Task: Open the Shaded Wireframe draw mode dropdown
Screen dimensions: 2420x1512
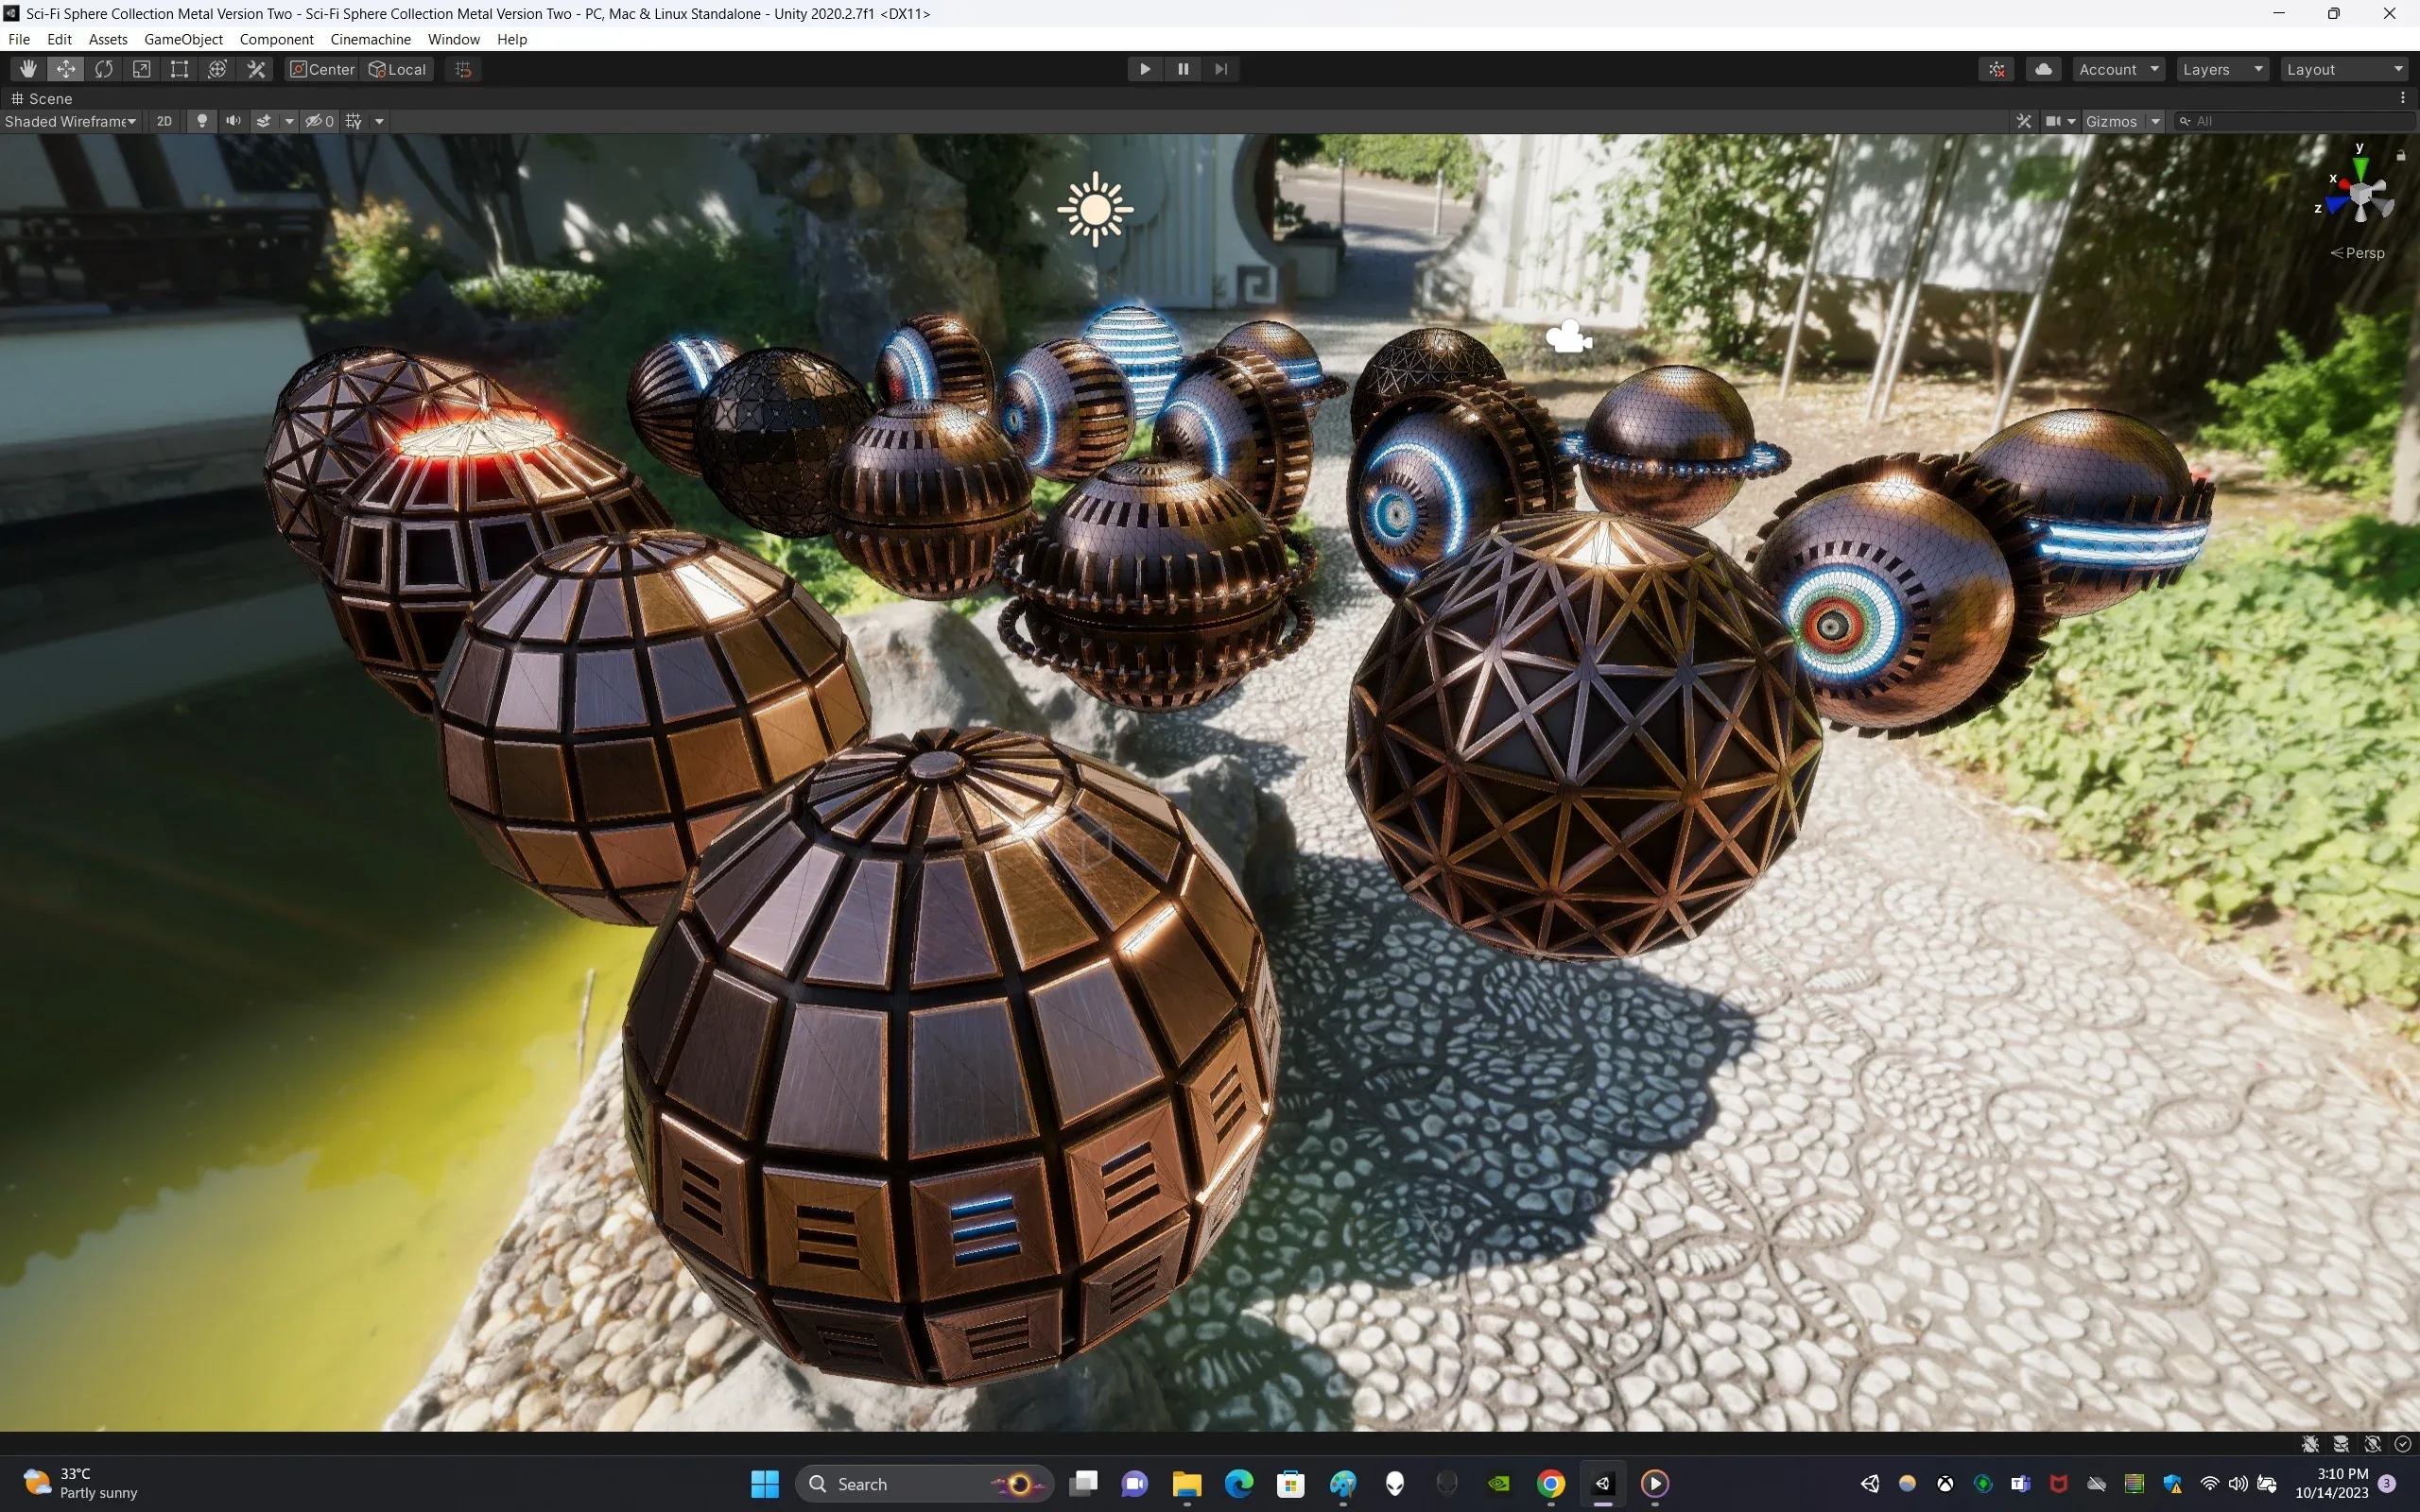Action: (70, 121)
